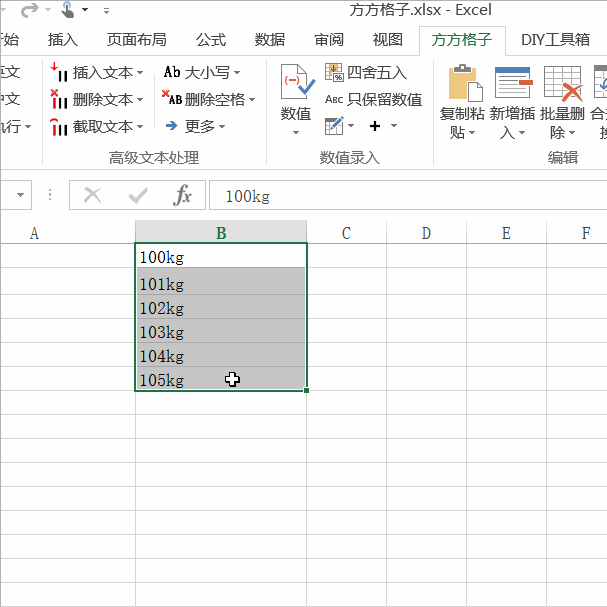Click the 四舍五入 rounding button
This screenshot has height=607, width=607.
pos(366,73)
